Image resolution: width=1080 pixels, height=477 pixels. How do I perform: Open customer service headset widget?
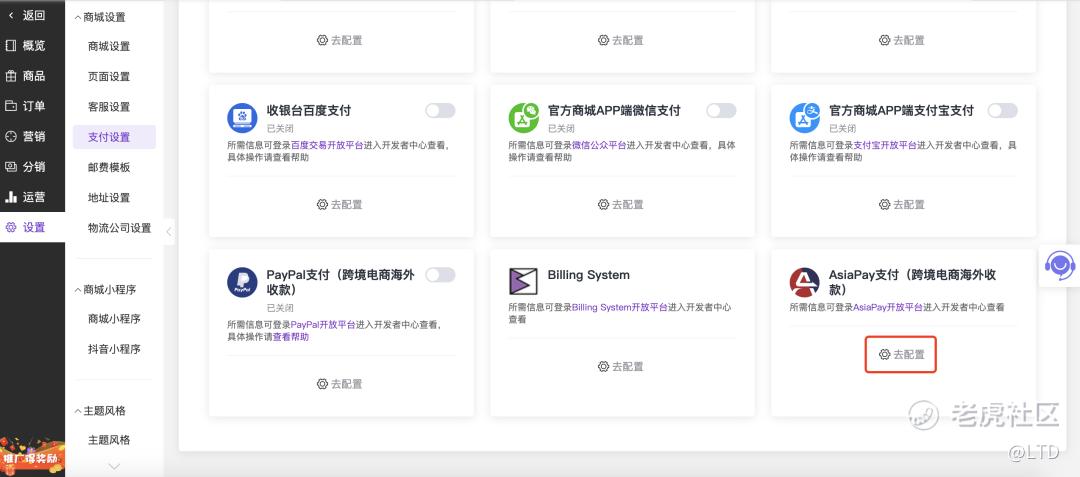tap(1059, 265)
